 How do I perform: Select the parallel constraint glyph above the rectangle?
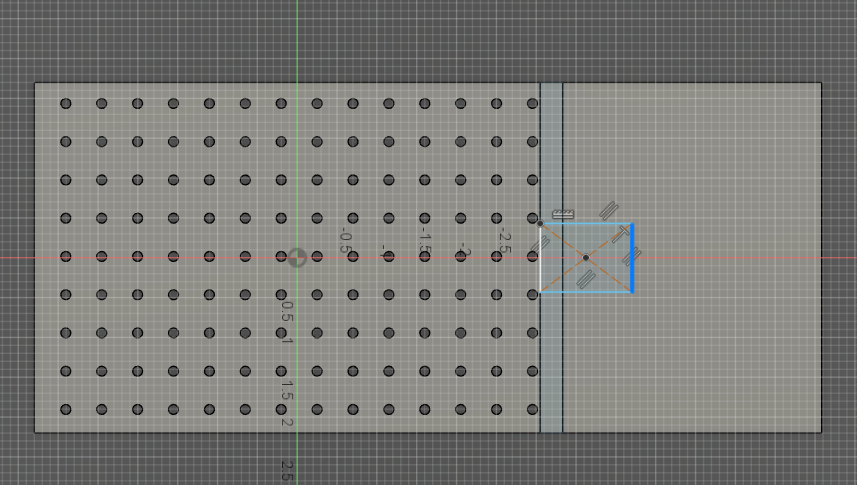pyautogui.click(x=609, y=211)
